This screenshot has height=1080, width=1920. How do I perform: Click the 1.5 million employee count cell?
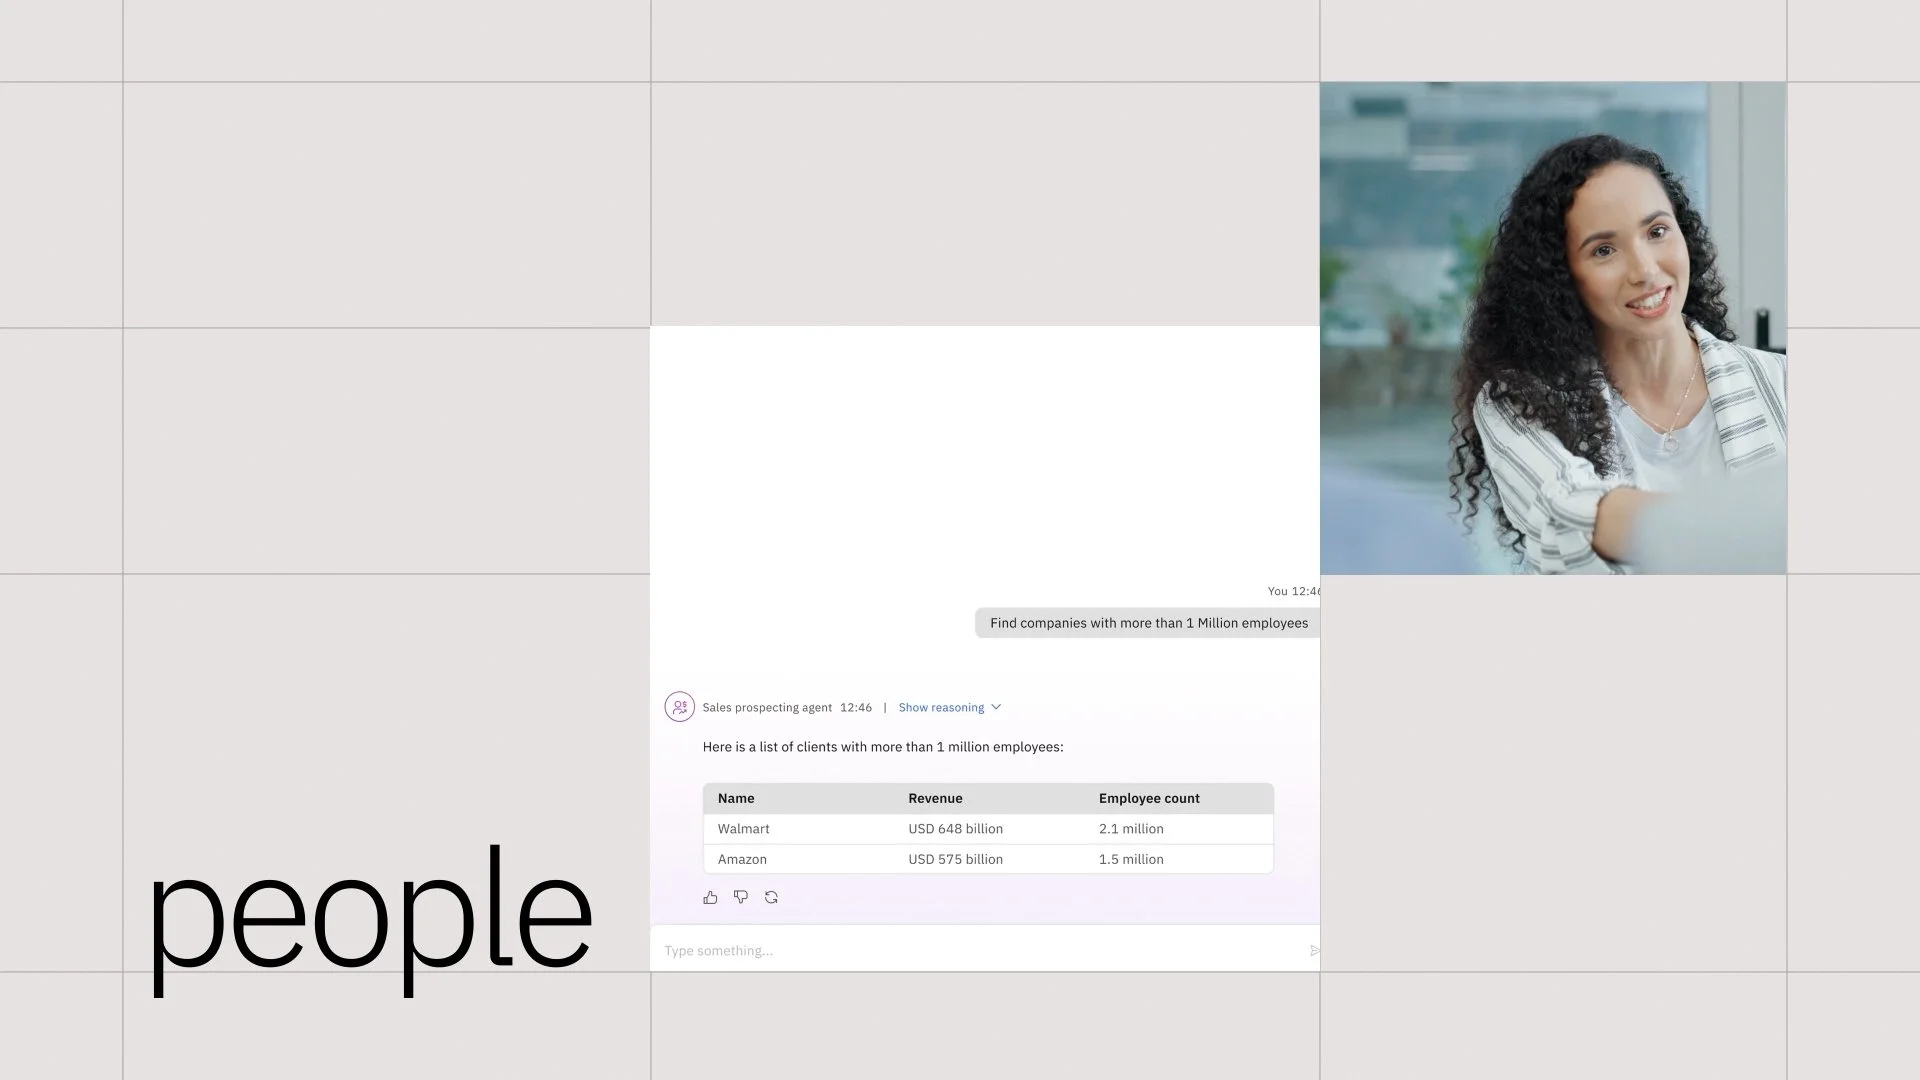click(x=1131, y=859)
